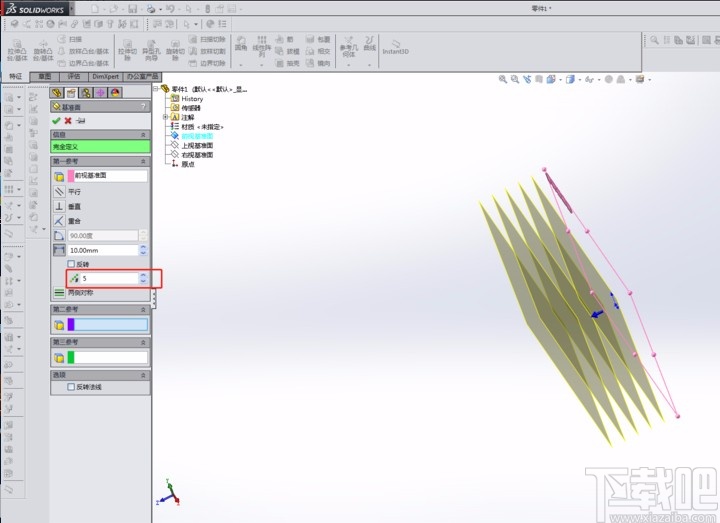This screenshot has height=523, width=720.
Task: Click the Undo arrow icon in title toolbar
Action: [169, 9]
